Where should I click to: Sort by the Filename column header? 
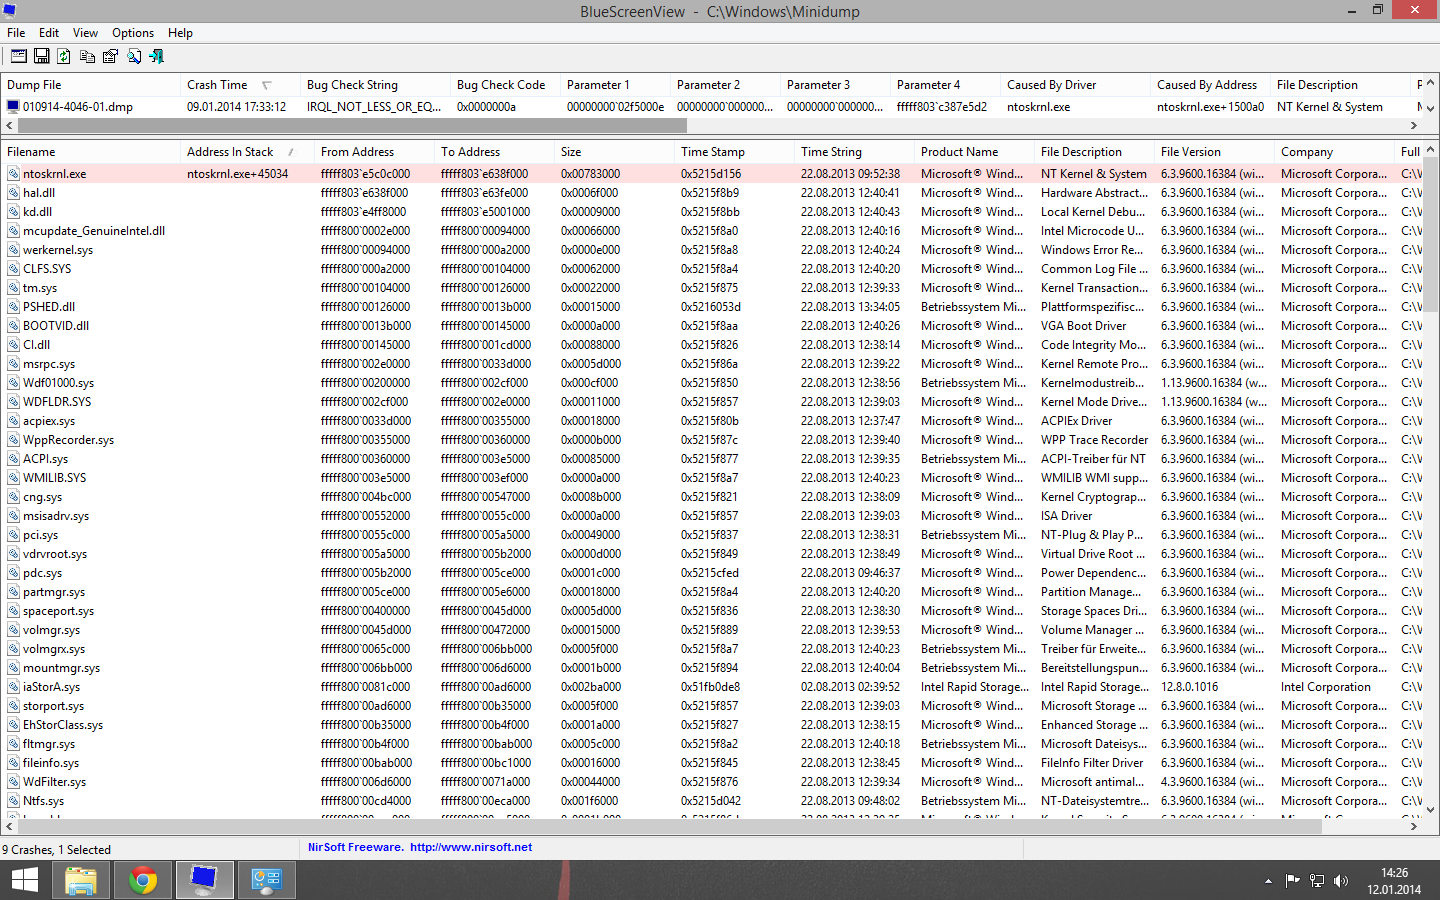(91, 152)
